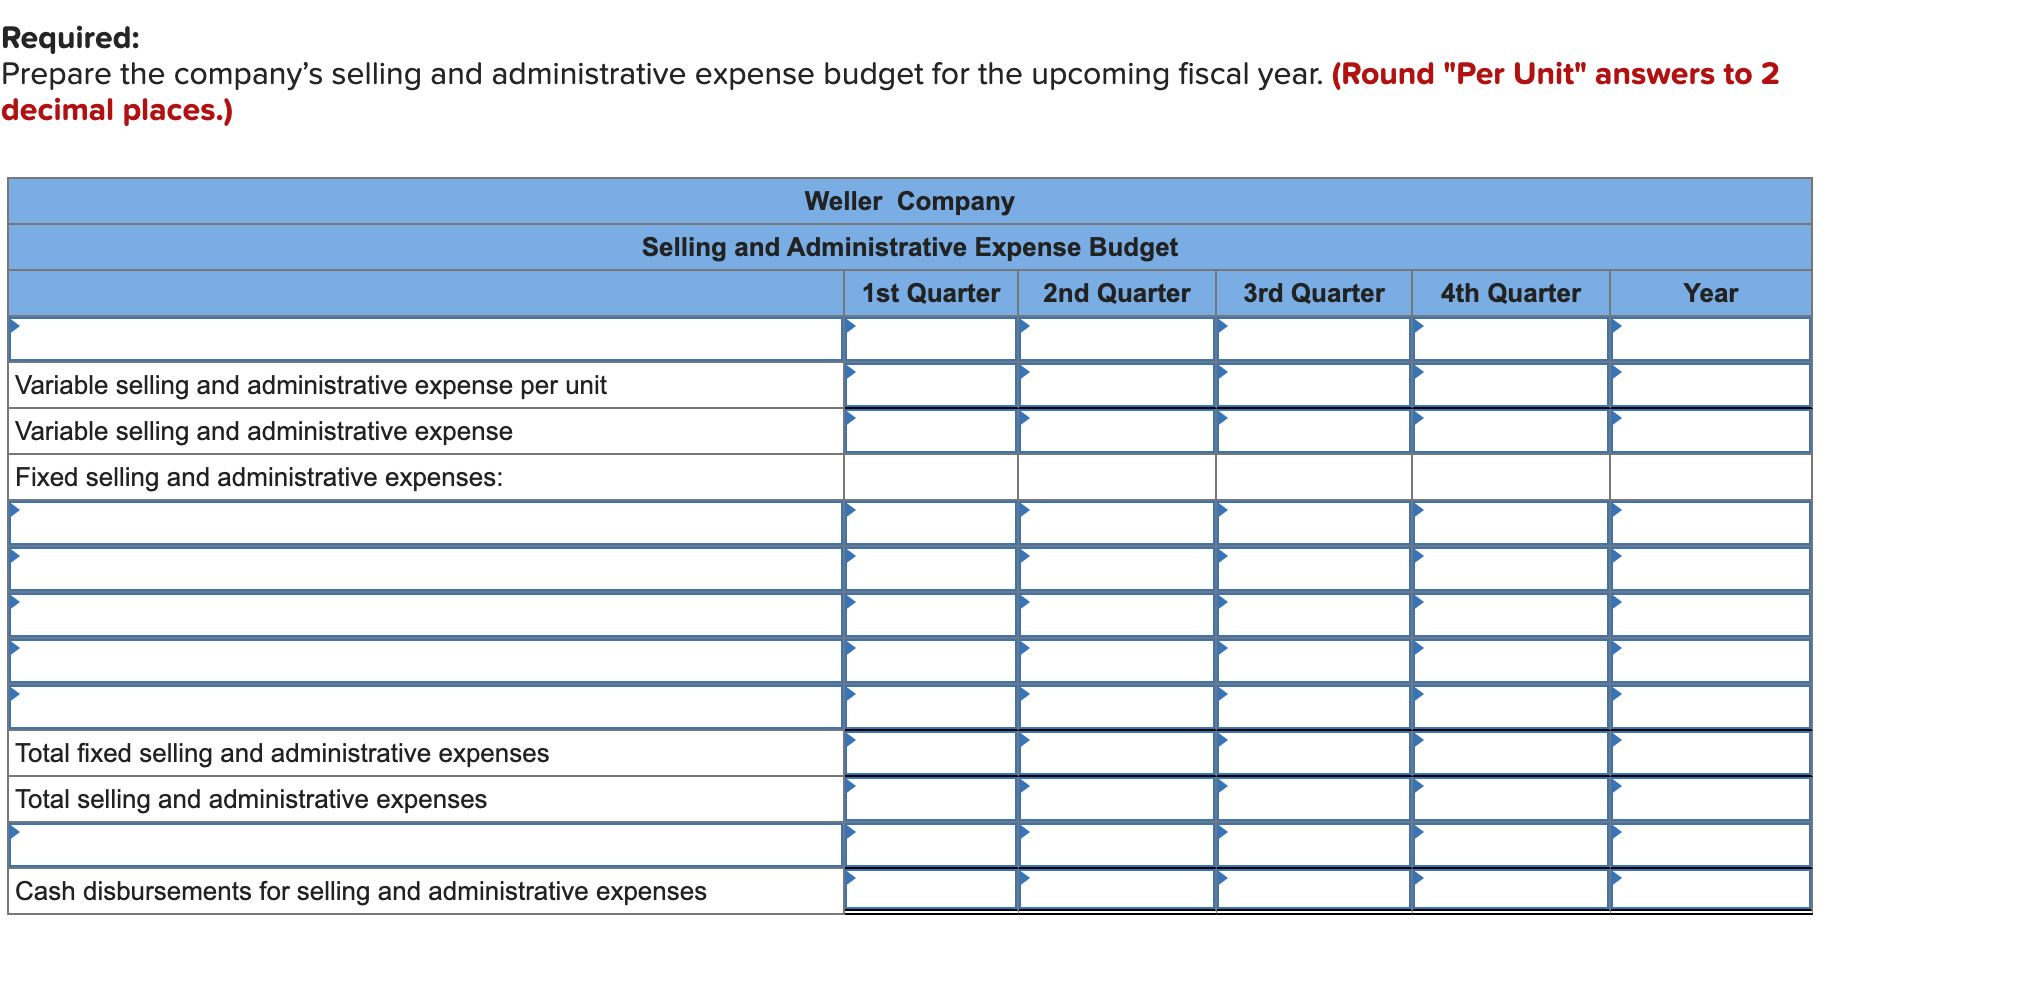Select the 2nd Quarter variable expense per unit cell

[1117, 385]
